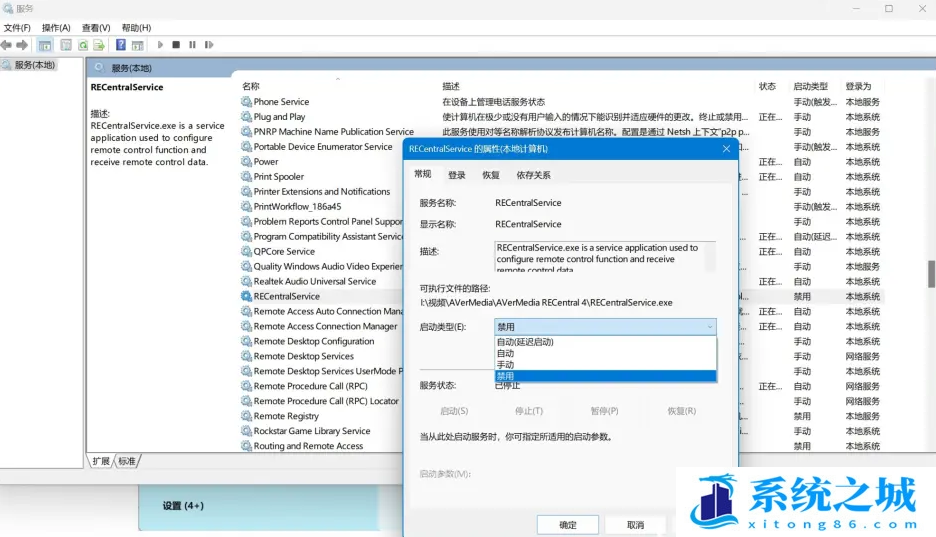Screen dimensions: 936x537
Task: Select the 常规 tab in properties dialog
Action: click(423, 174)
